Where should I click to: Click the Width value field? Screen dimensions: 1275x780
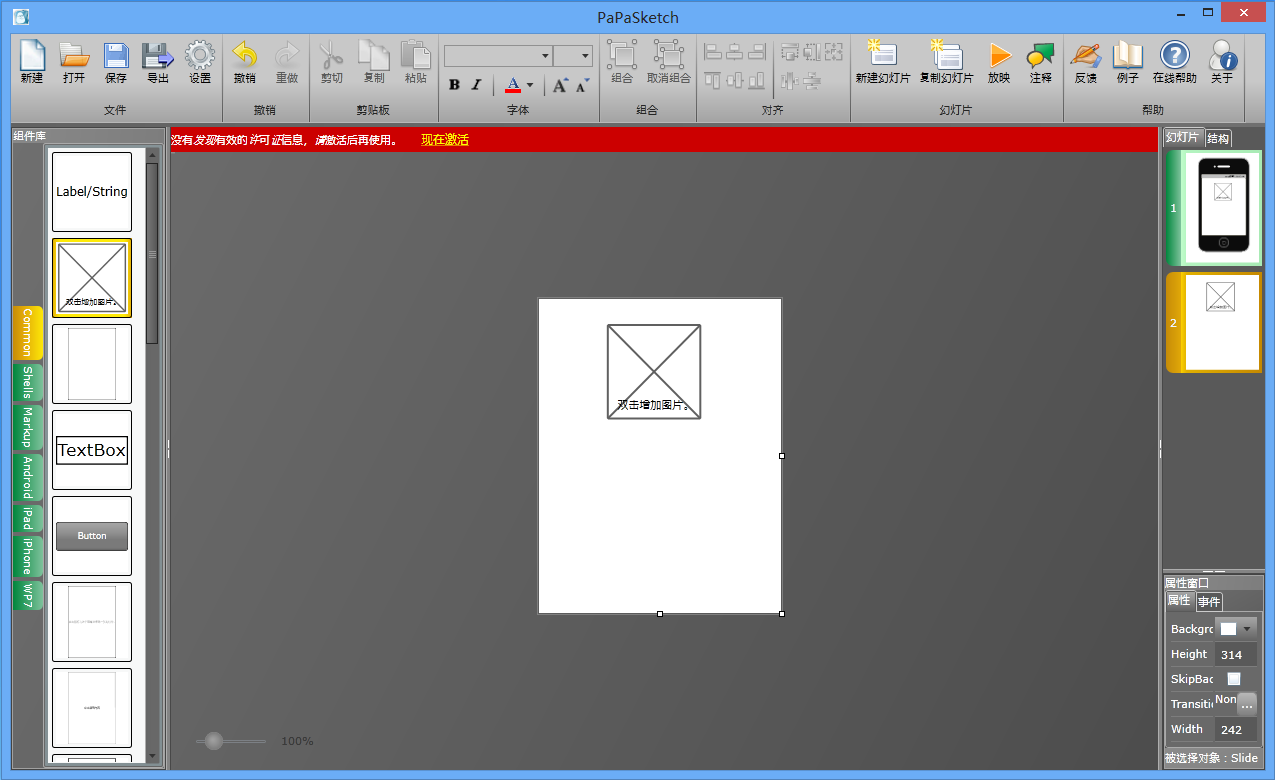tap(1236, 729)
